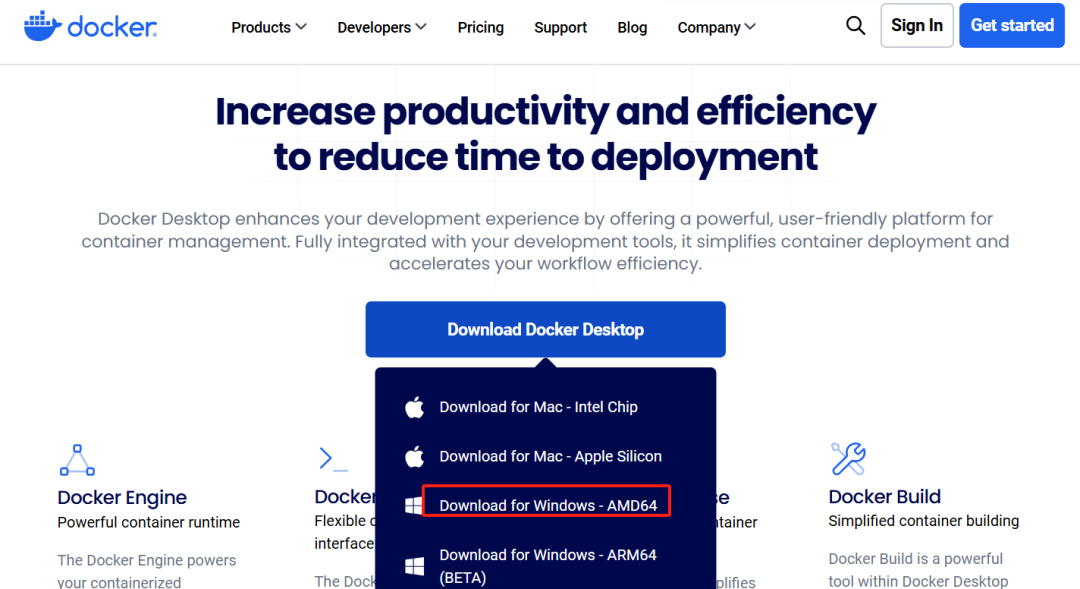Click the Windows icon beside AMD64 download
The height and width of the screenshot is (589, 1080).
[414, 506]
